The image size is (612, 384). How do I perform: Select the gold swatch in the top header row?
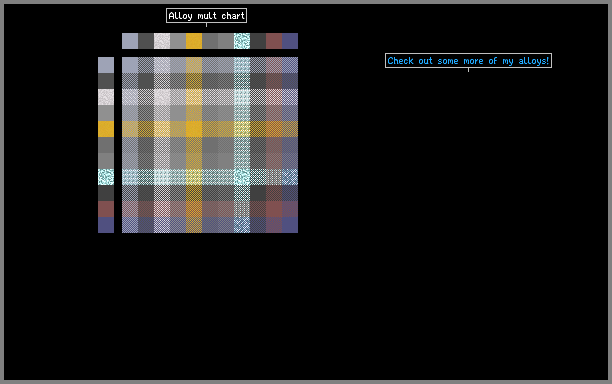pos(194,41)
